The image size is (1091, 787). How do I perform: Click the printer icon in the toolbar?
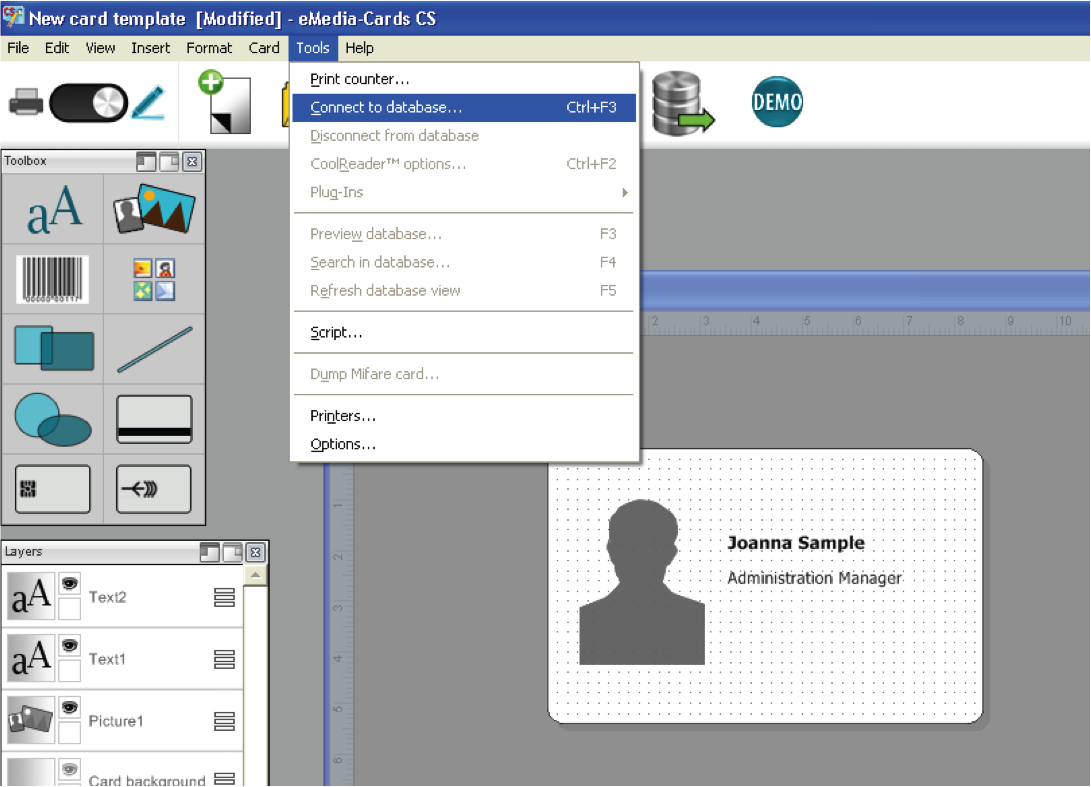click(26, 103)
